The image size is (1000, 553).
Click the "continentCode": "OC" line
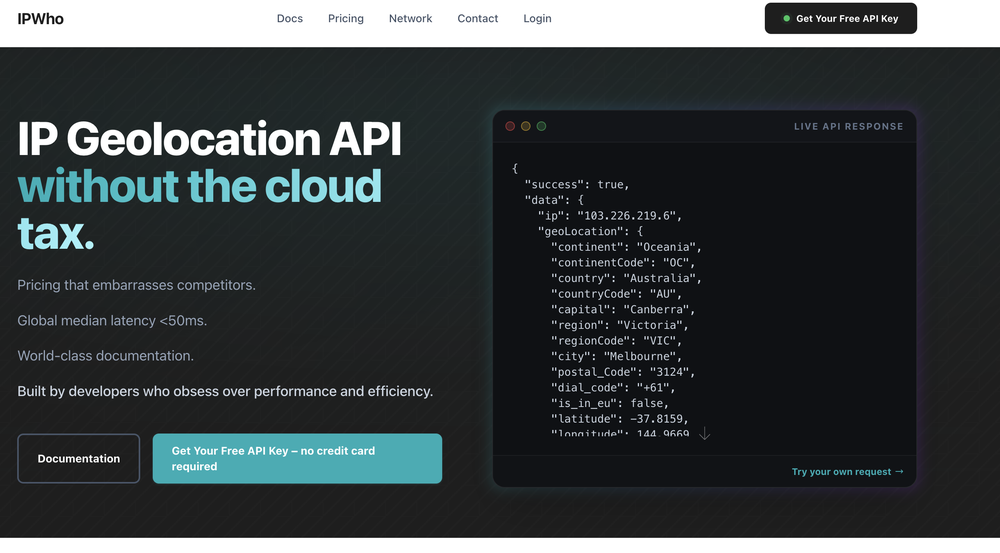[x=623, y=263]
